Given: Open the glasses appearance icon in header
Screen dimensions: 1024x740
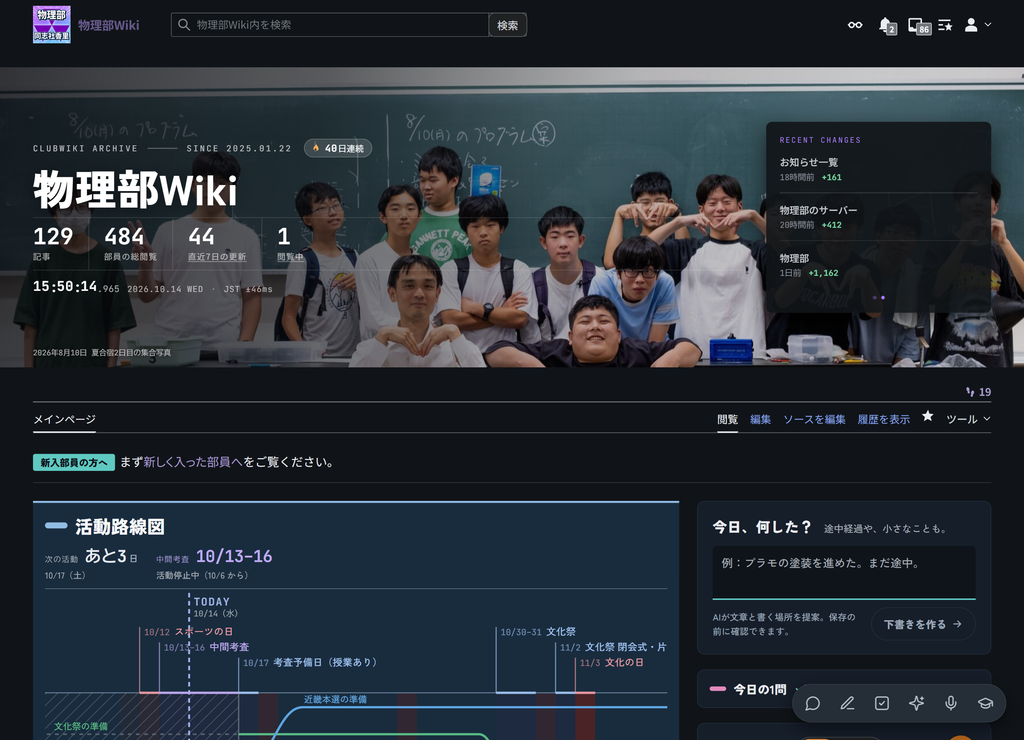Looking at the screenshot, I should tap(855, 25).
